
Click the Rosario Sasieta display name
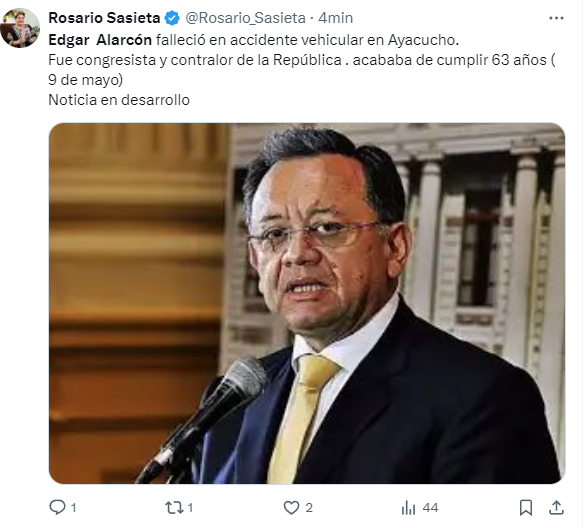(104, 18)
